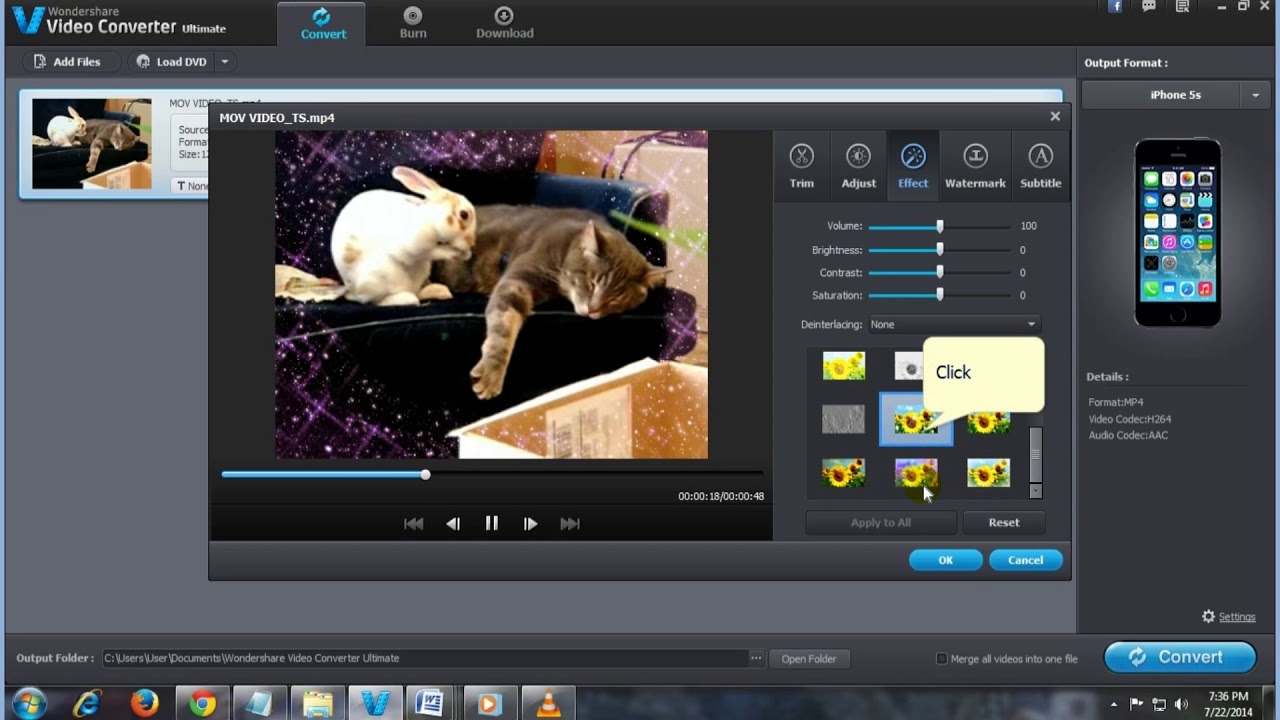1280x720 pixels.
Task: Click the Output Format dropdown arrow
Action: pyautogui.click(x=1256, y=95)
